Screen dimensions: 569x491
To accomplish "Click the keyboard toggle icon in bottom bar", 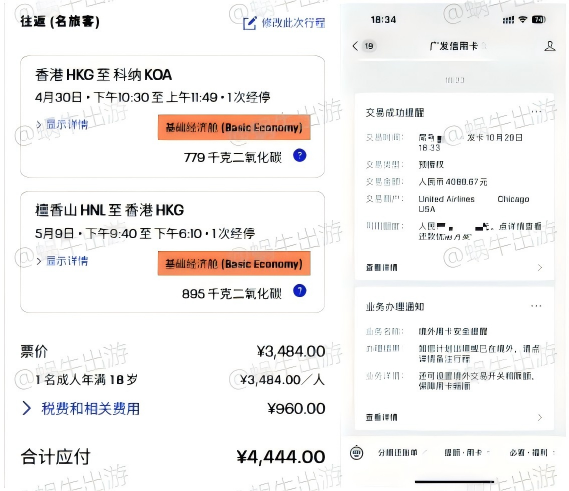I will [356, 453].
